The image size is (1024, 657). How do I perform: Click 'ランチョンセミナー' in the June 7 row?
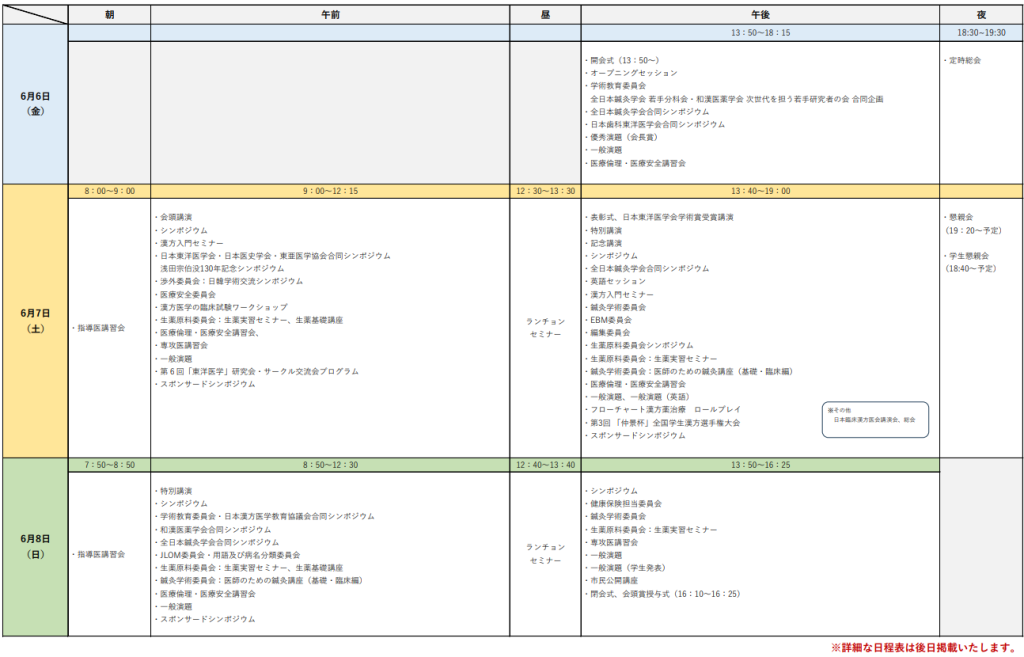coord(545,328)
